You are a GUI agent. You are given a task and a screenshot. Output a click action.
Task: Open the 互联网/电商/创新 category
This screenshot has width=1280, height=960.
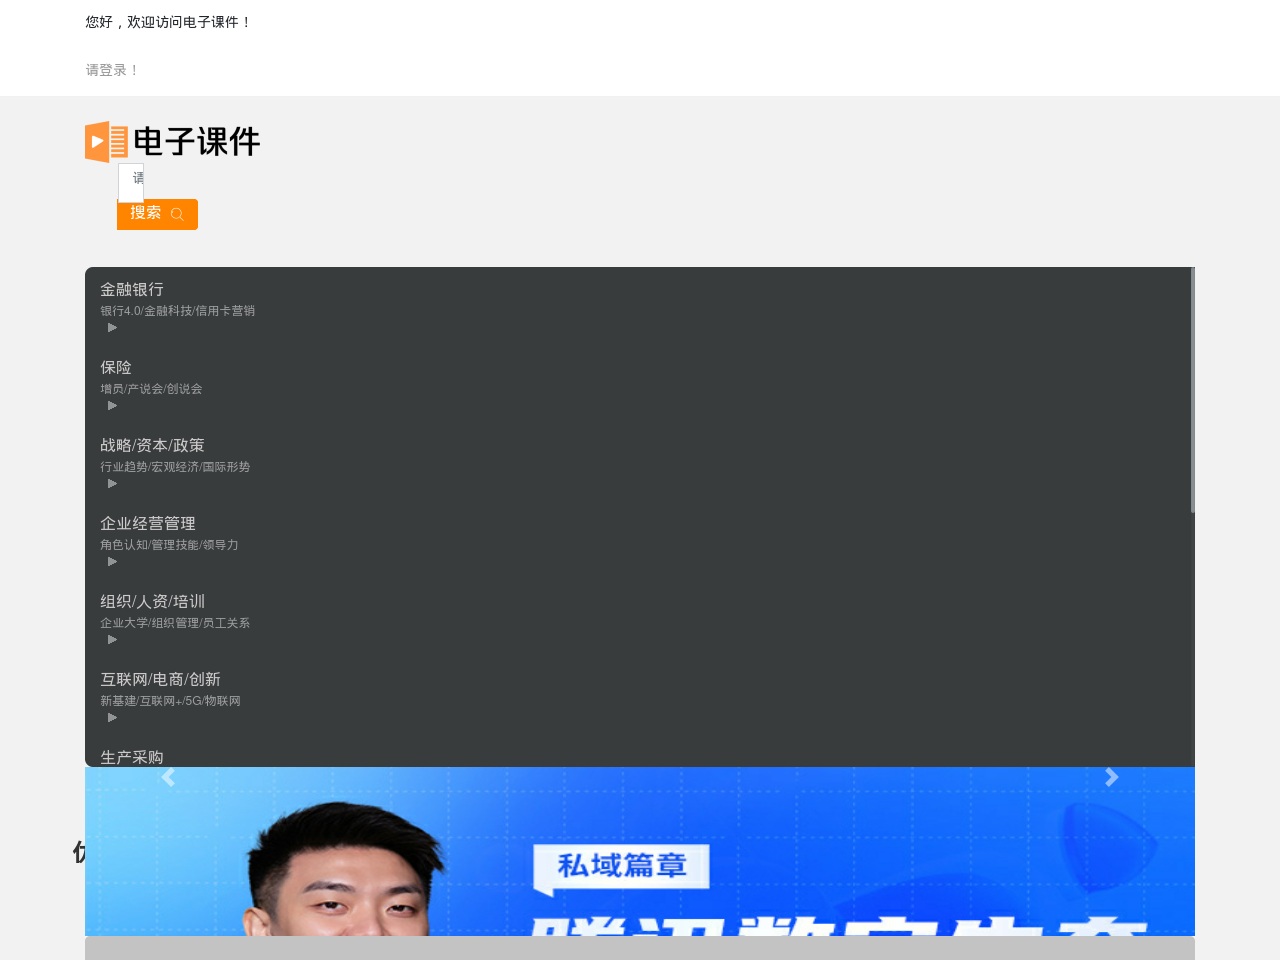[160, 679]
